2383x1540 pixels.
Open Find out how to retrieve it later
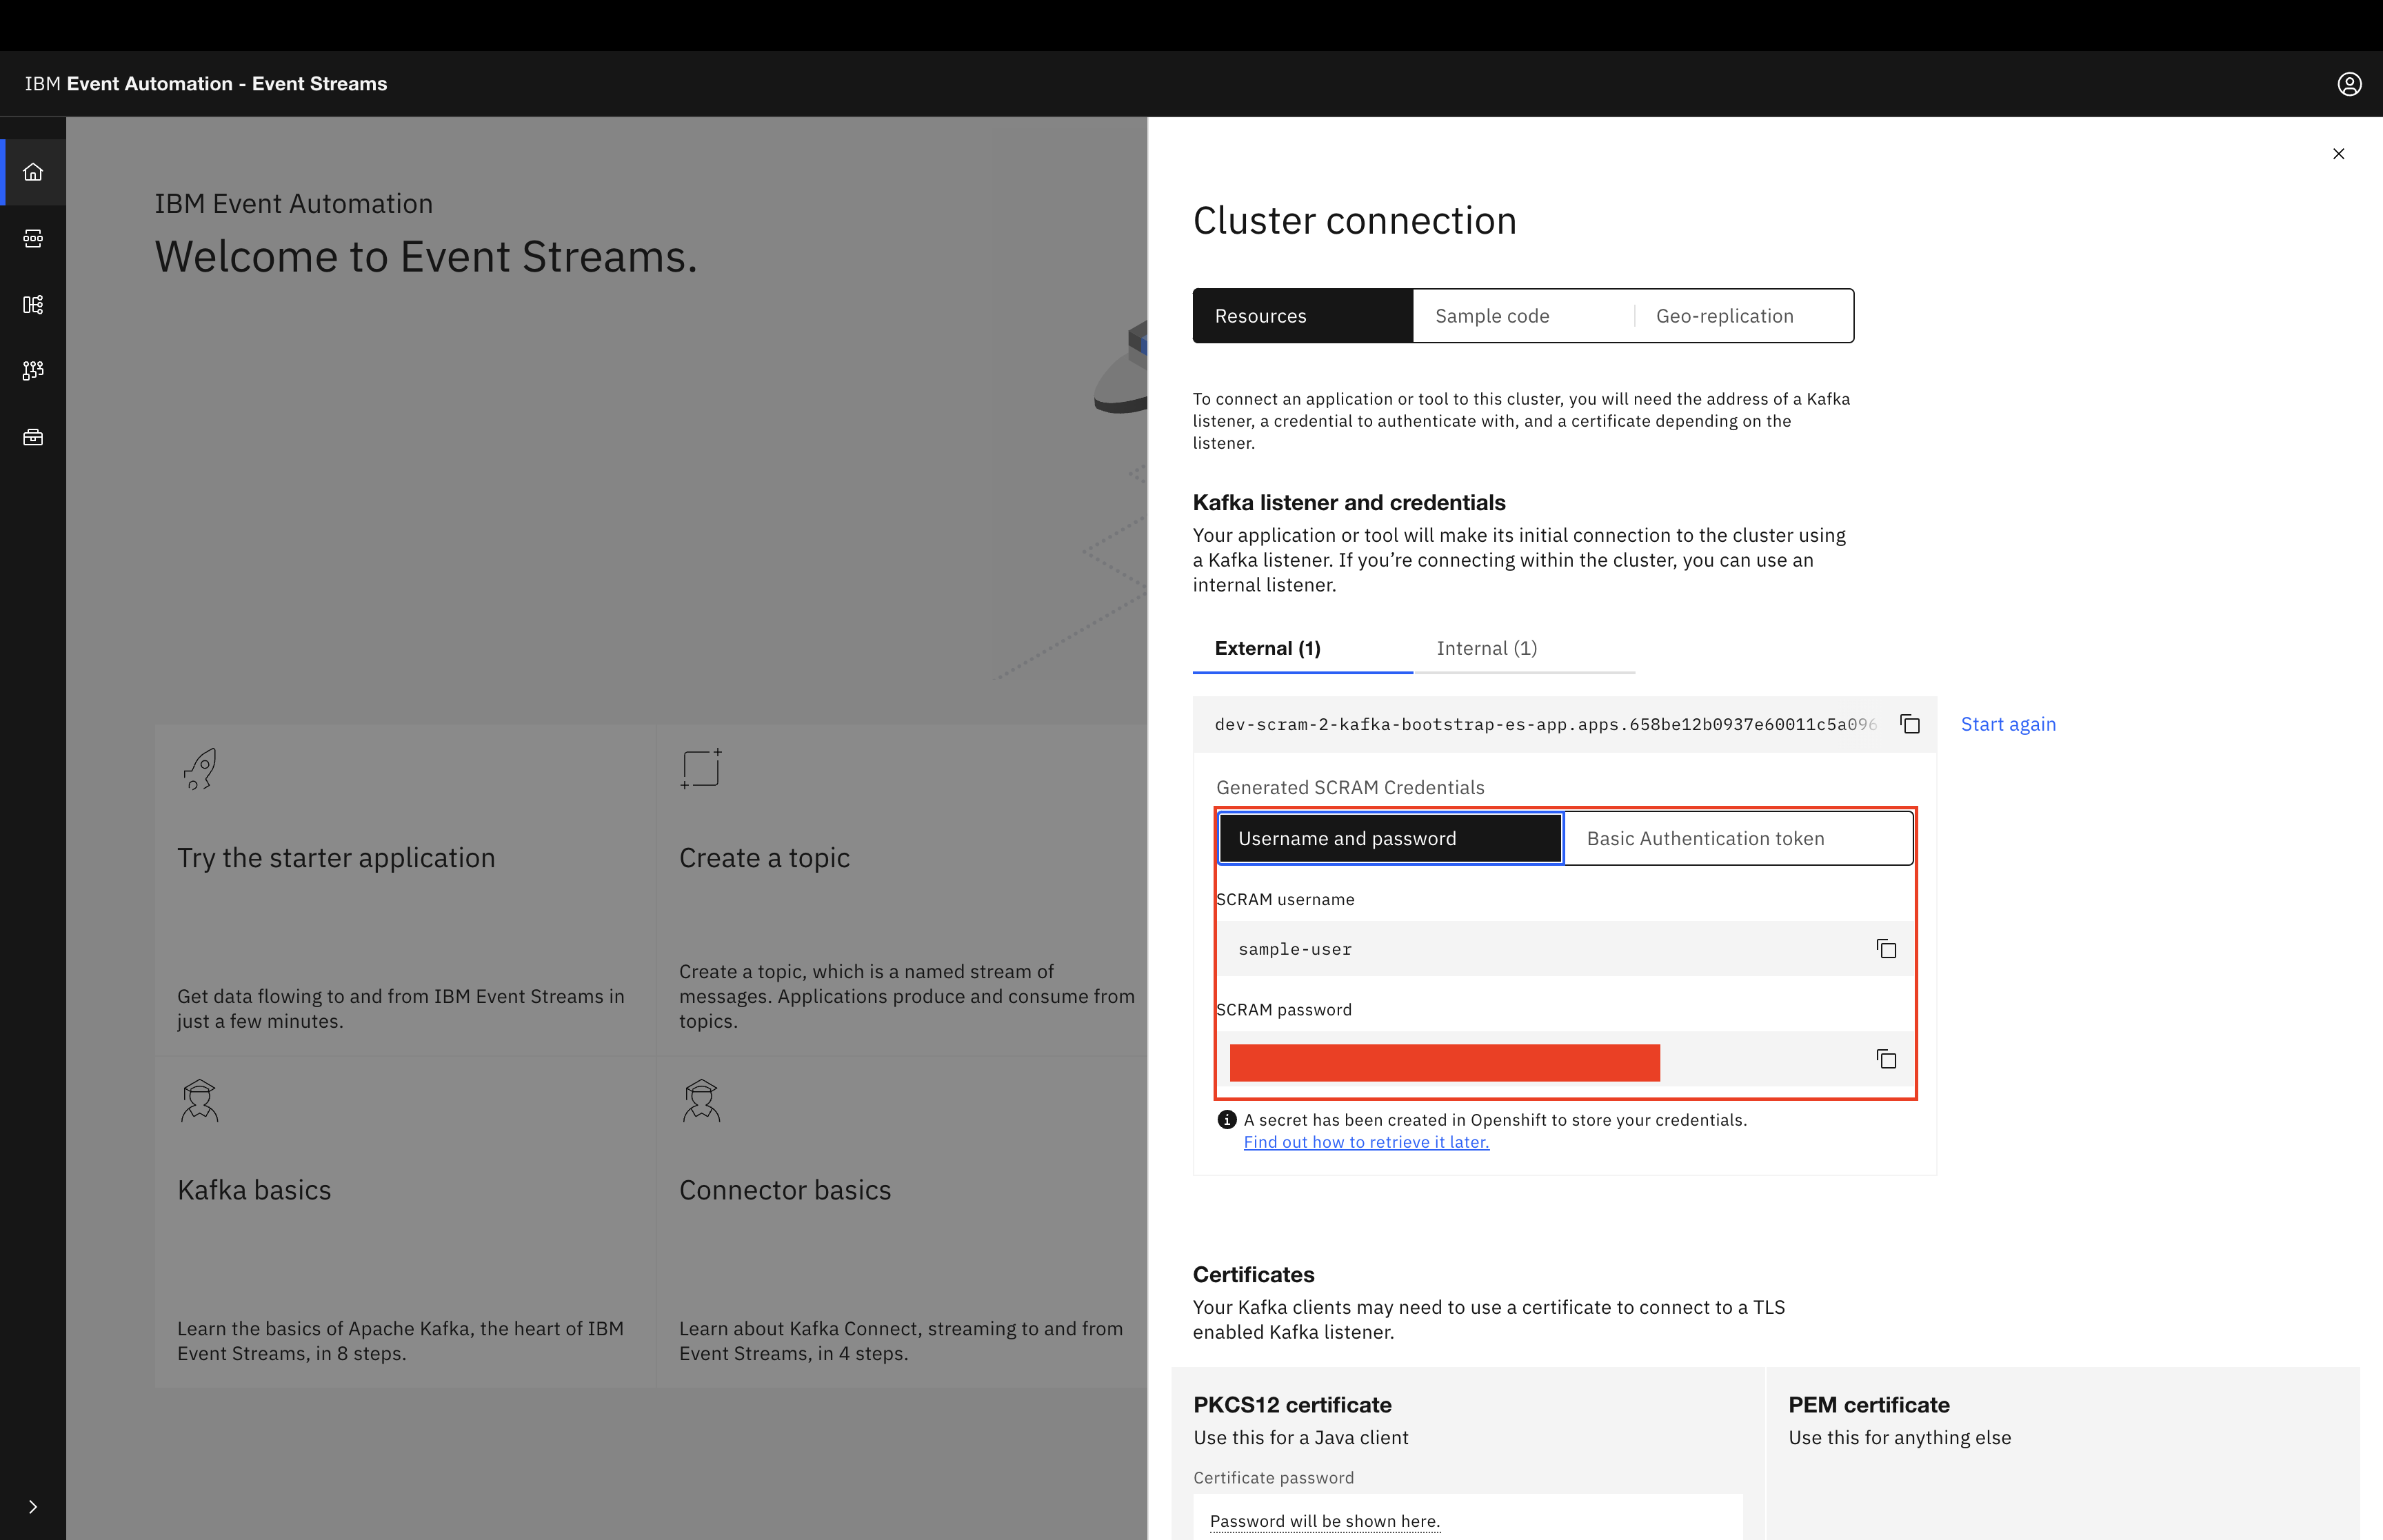click(1365, 1142)
